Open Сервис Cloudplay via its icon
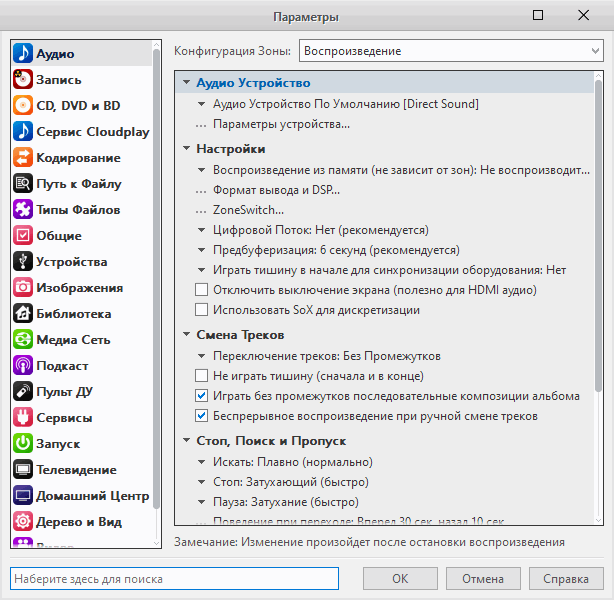The width and height of the screenshot is (614, 600). [x=23, y=132]
